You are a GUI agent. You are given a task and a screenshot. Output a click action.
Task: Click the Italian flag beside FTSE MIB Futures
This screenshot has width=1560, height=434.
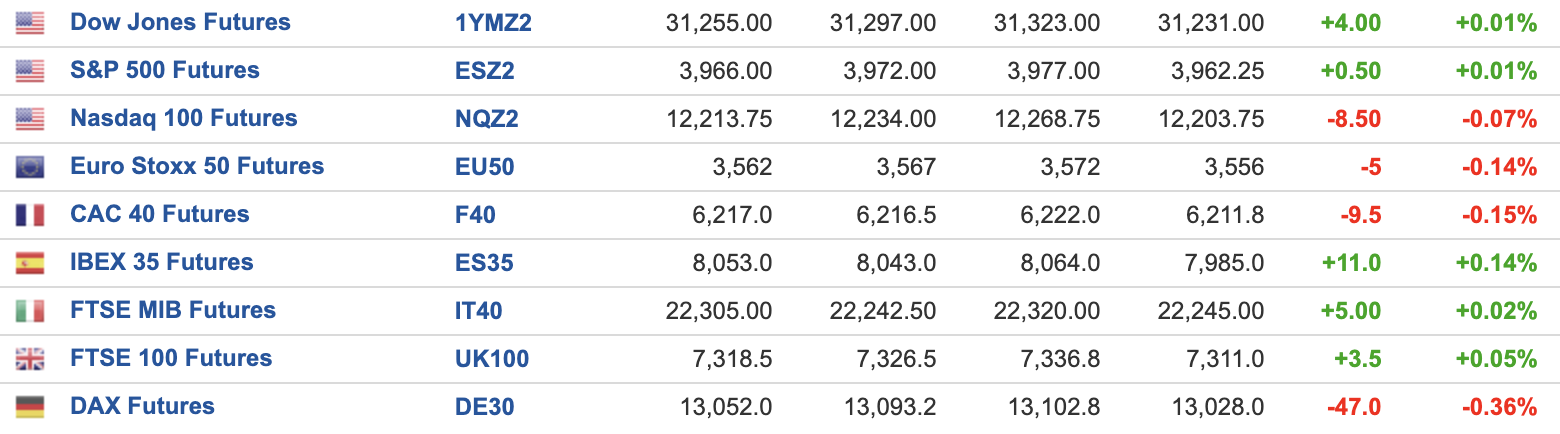click(30, 311)
